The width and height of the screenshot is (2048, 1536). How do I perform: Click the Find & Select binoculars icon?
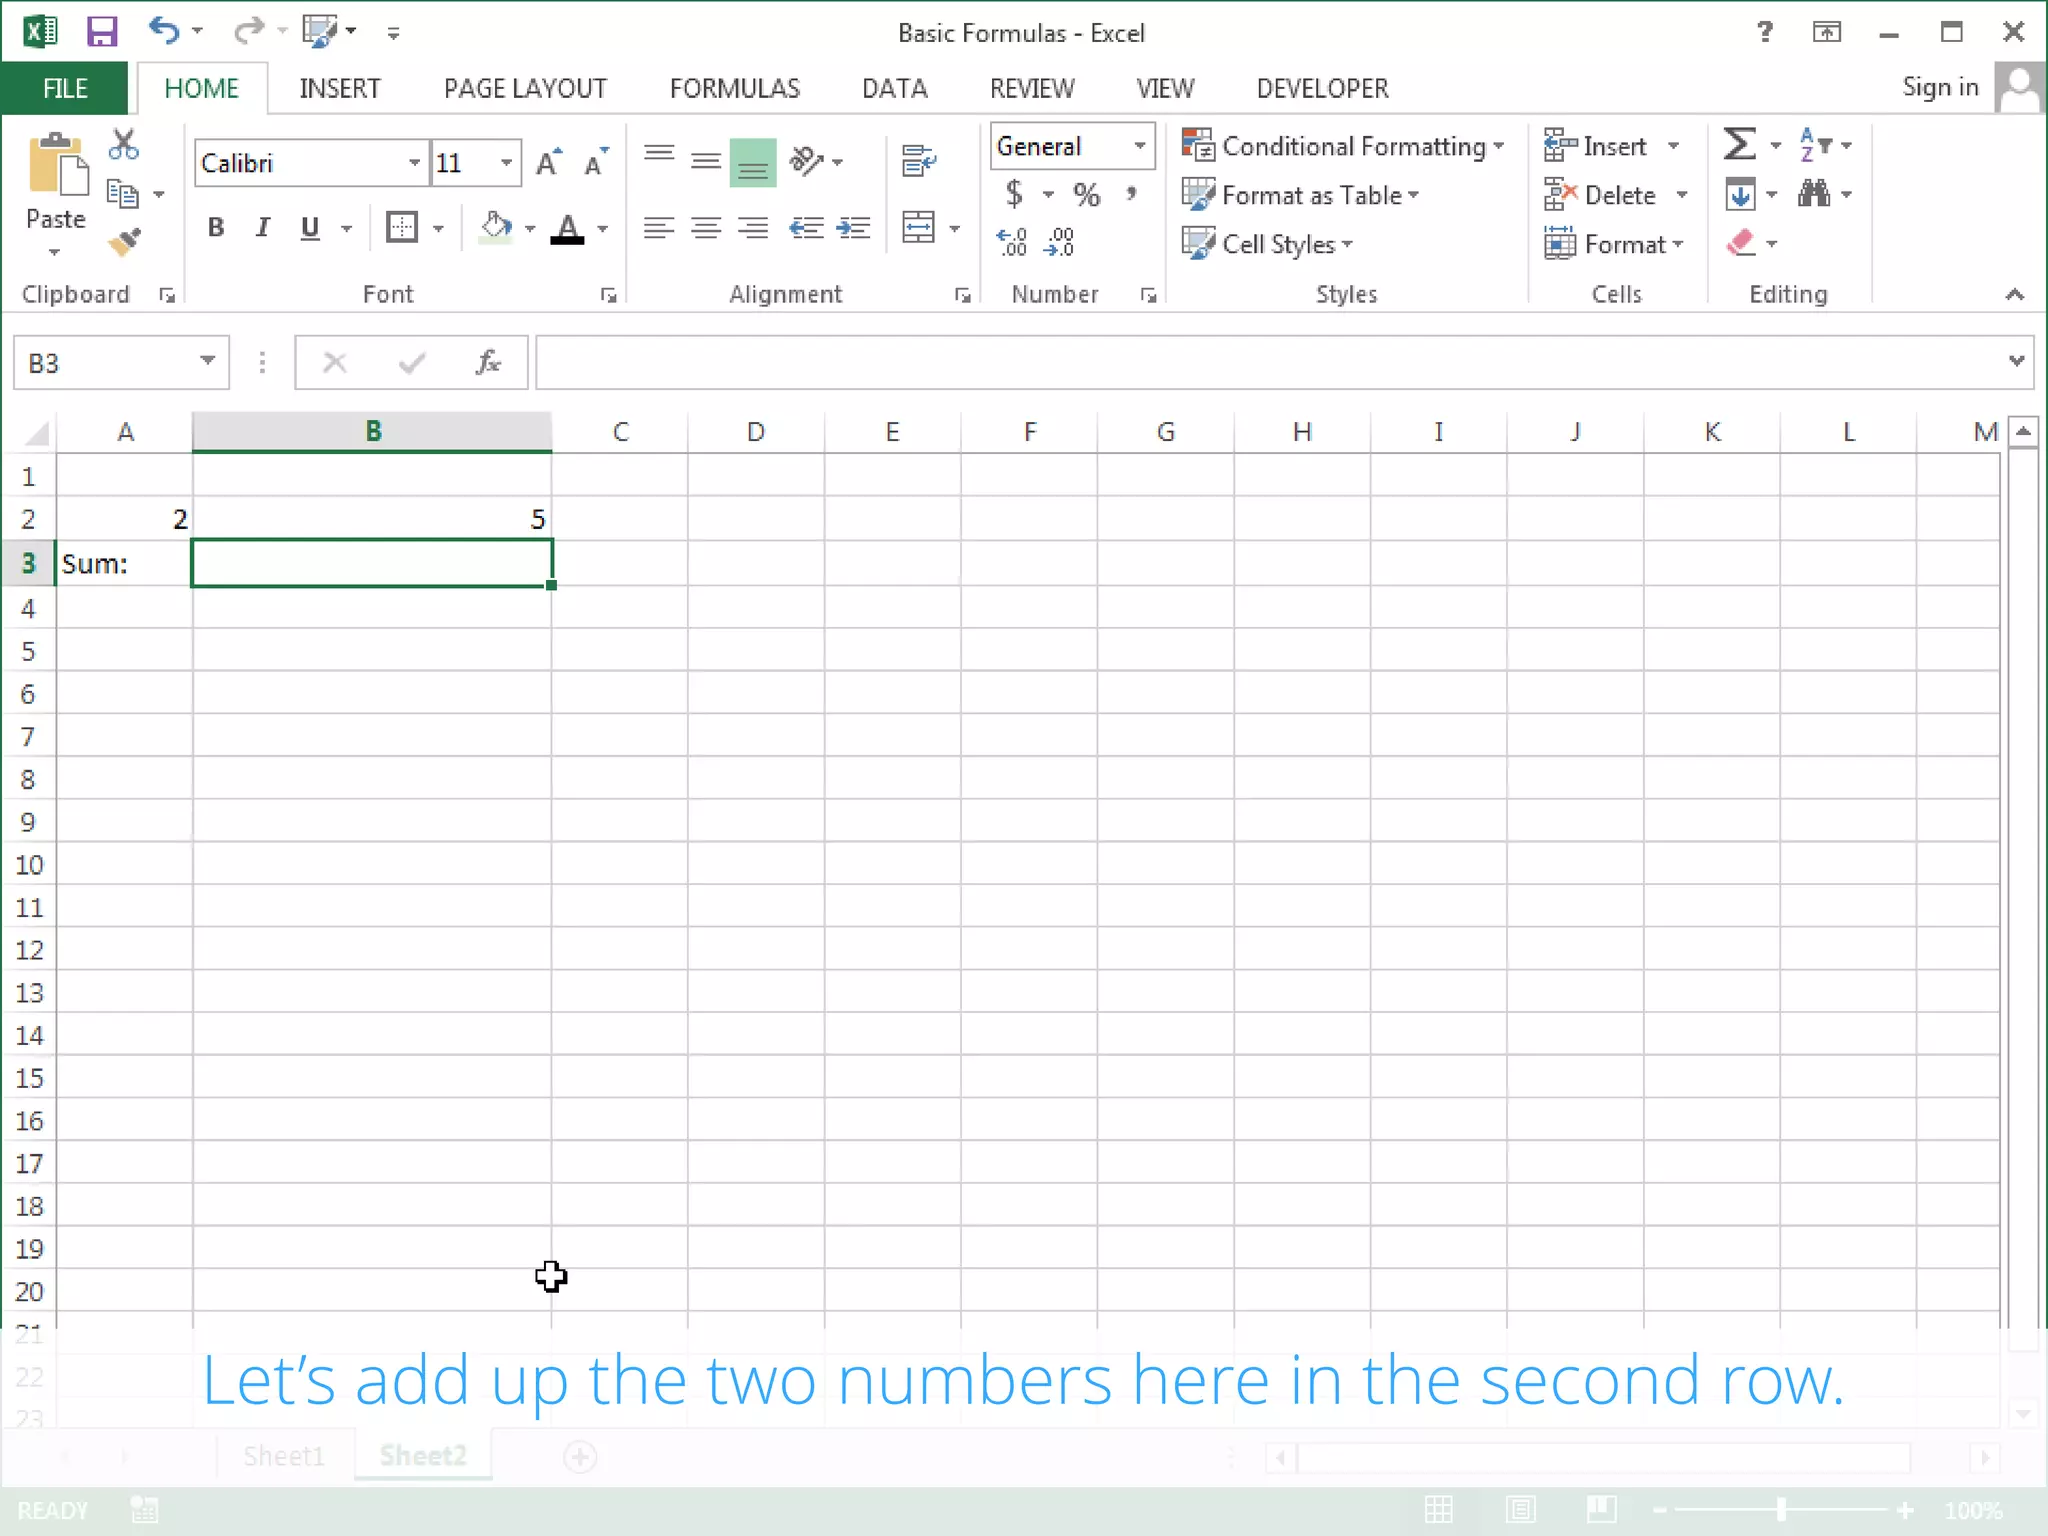point(1814,194)
